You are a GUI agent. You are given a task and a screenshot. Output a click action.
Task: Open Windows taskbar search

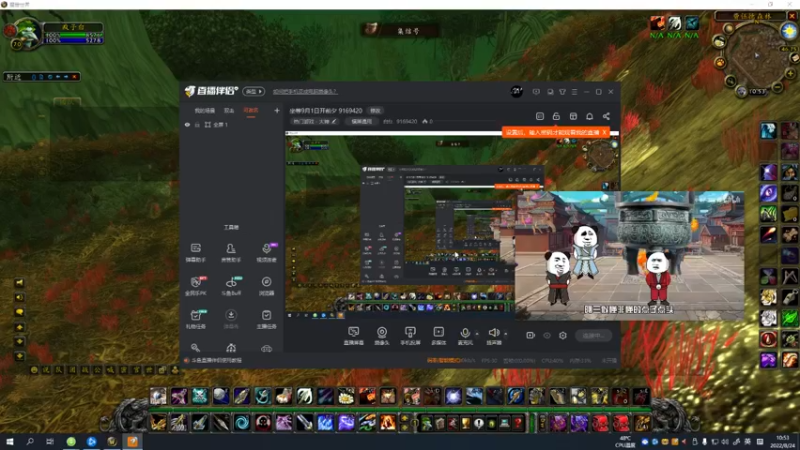pos(30,441)
